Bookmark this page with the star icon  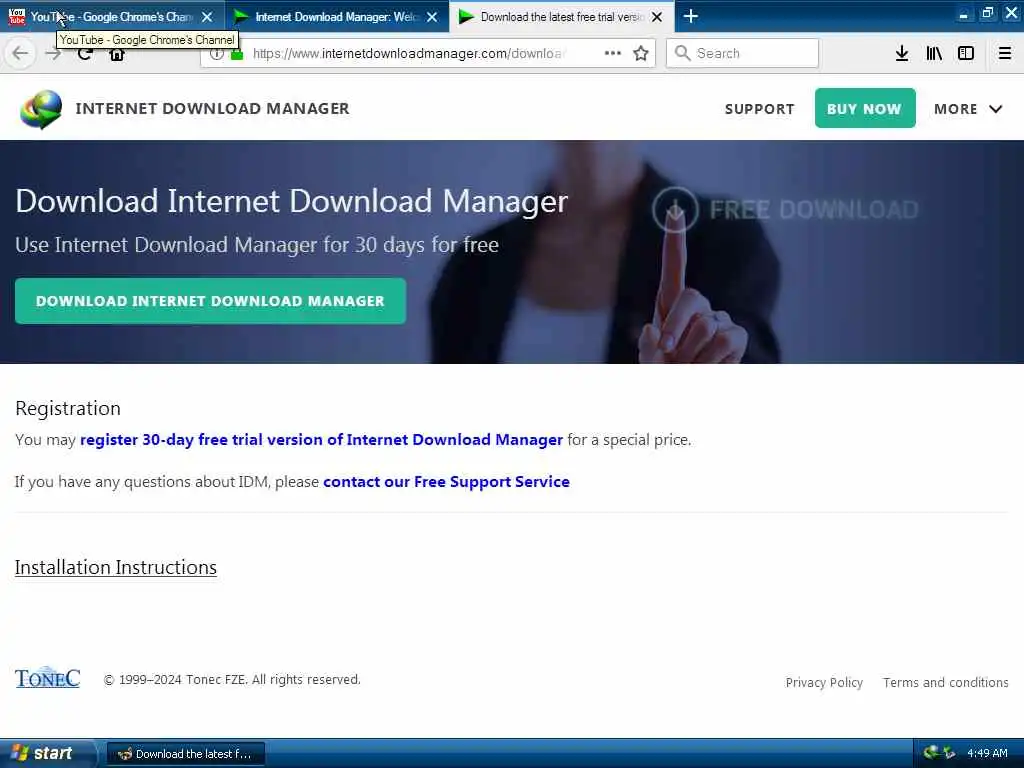(641, 54)
